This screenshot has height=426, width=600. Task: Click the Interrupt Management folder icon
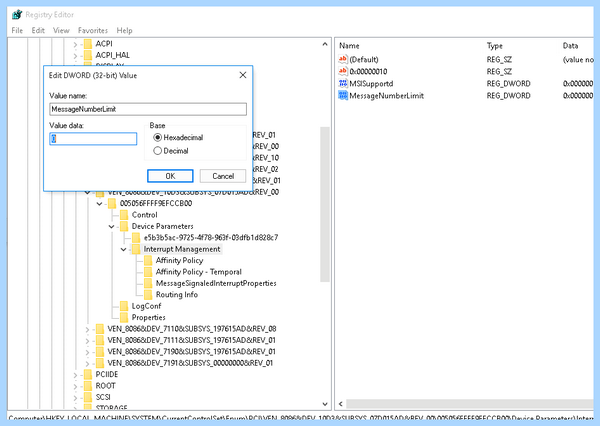136,249
